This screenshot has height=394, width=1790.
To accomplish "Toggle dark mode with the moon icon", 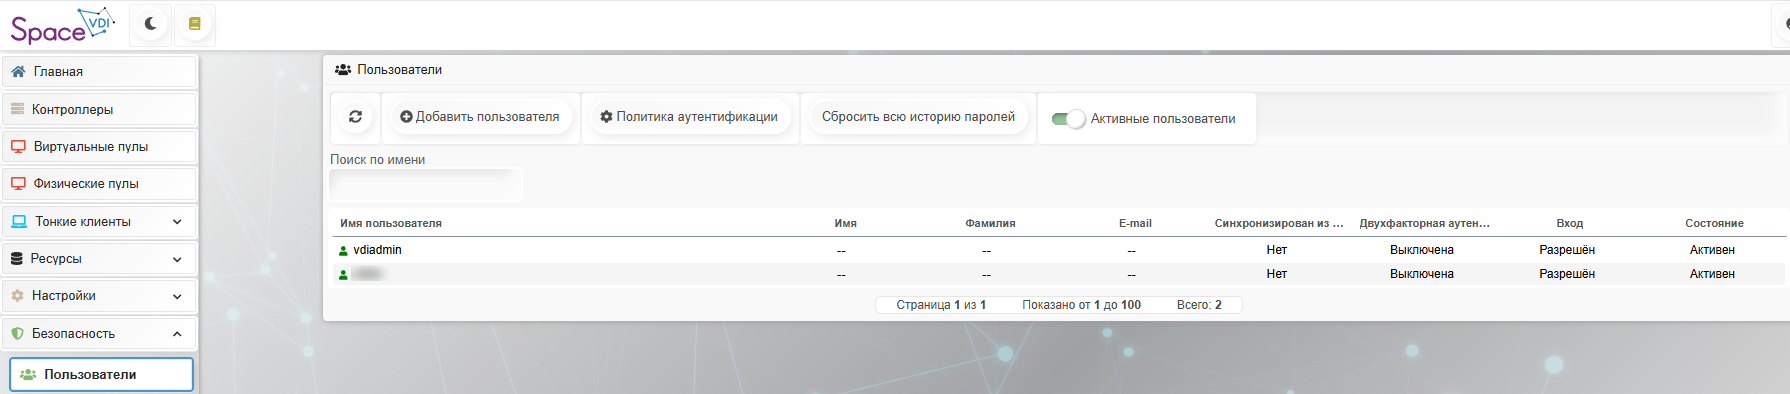I will (x=150, y=24).
